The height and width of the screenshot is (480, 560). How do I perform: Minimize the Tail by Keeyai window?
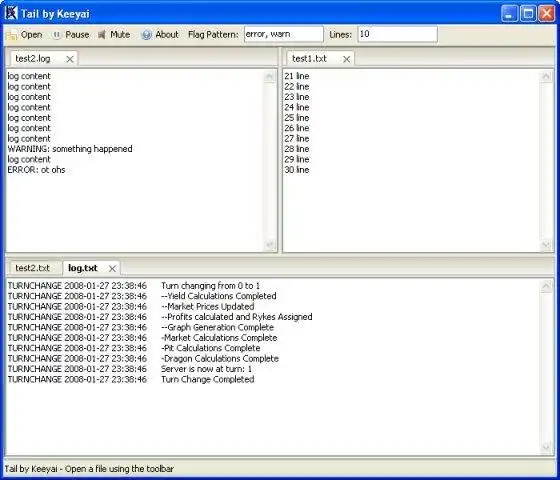[509, 14]
